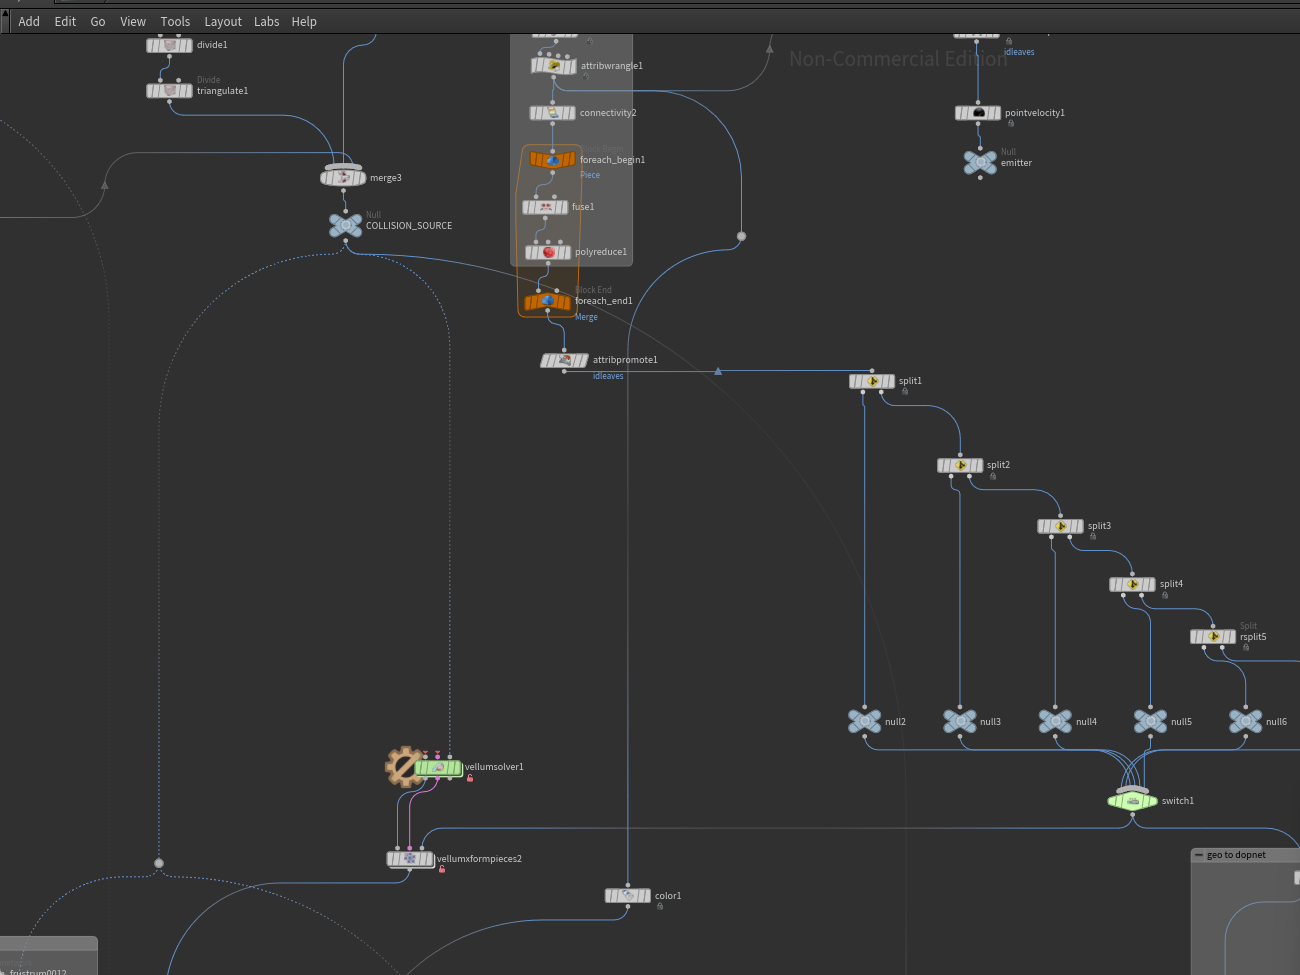
Task: Select the foreach_begin1 block node
Action: tap(553, 160)
